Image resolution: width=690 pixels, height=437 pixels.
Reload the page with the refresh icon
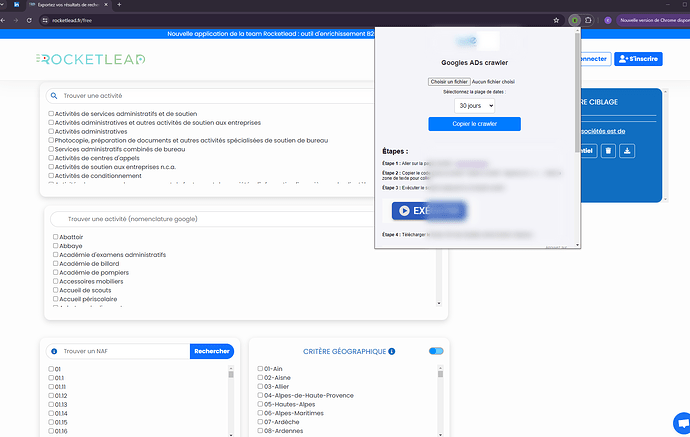click(x=29, y=20)
